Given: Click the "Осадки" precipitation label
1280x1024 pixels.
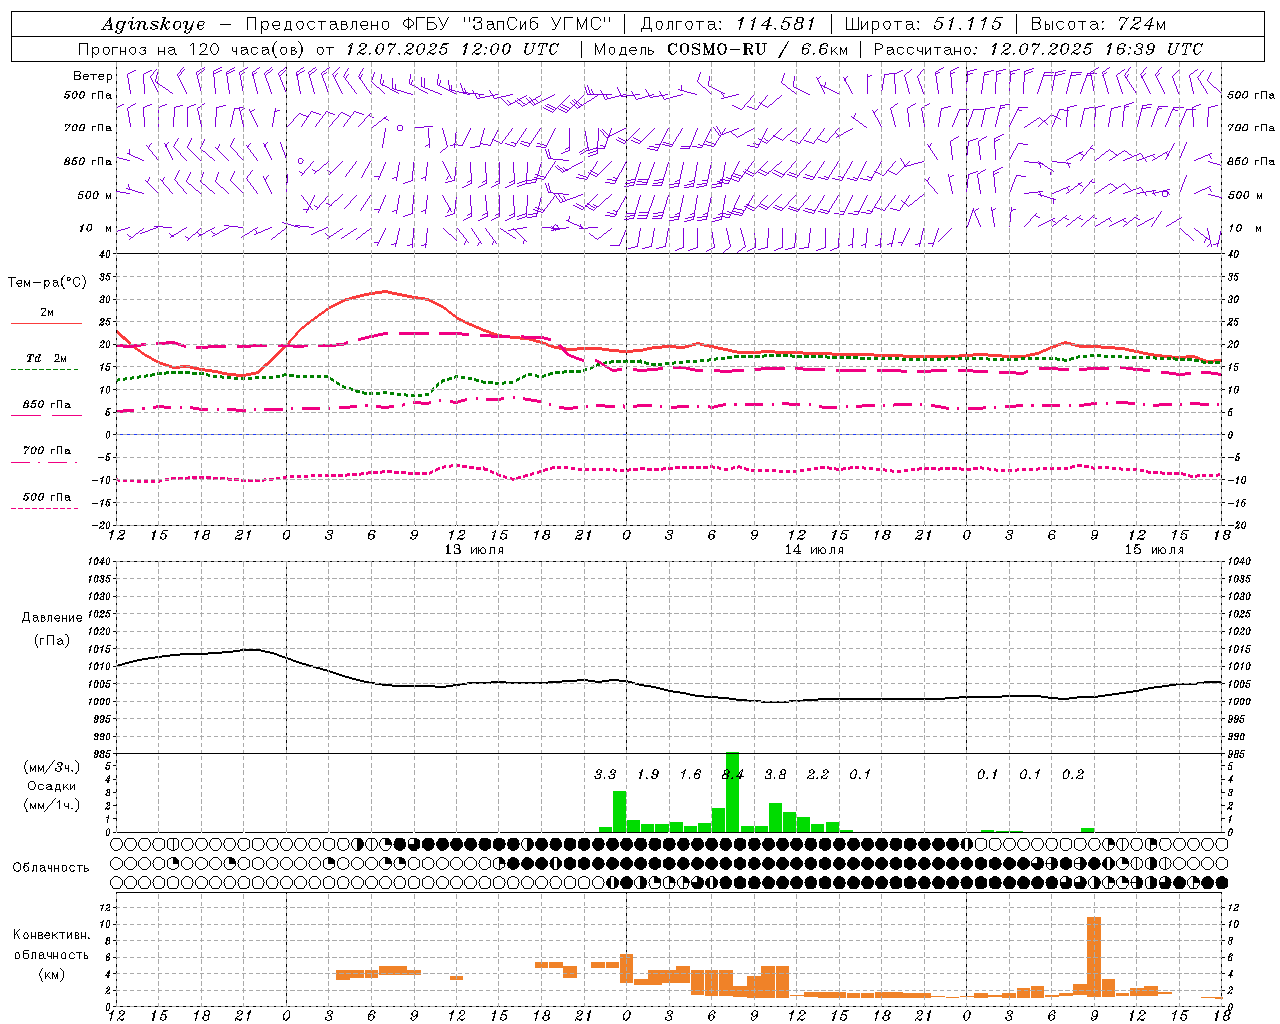Looking at the screenshot, I should (x=51, y=786).
